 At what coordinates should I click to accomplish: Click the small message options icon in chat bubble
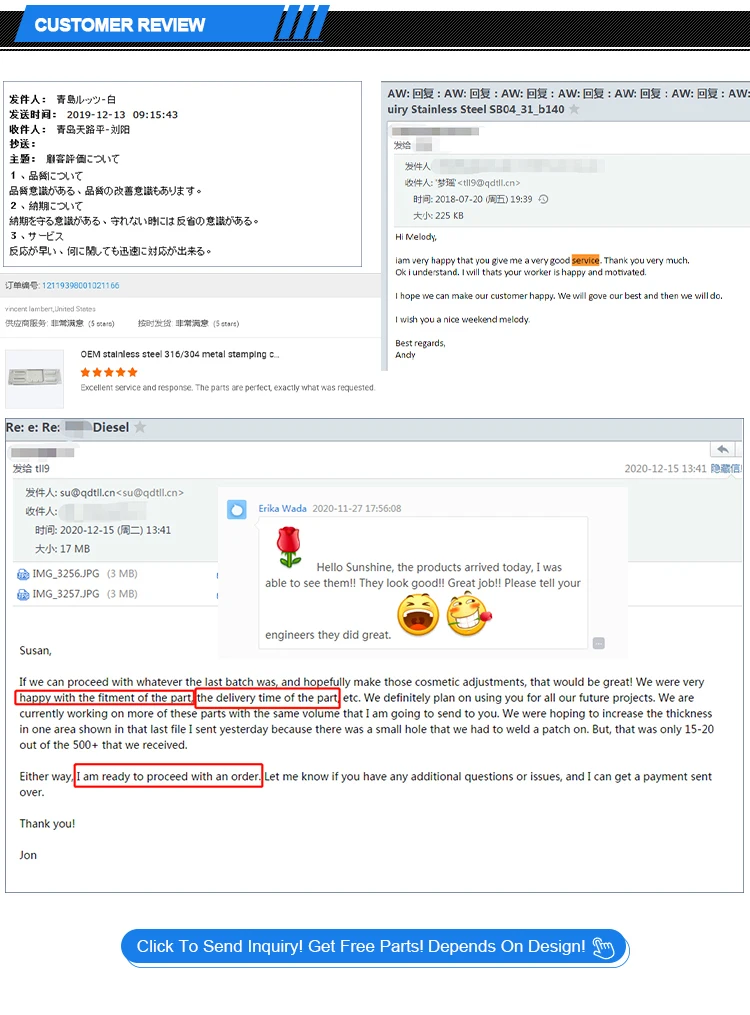click(599, 643)
